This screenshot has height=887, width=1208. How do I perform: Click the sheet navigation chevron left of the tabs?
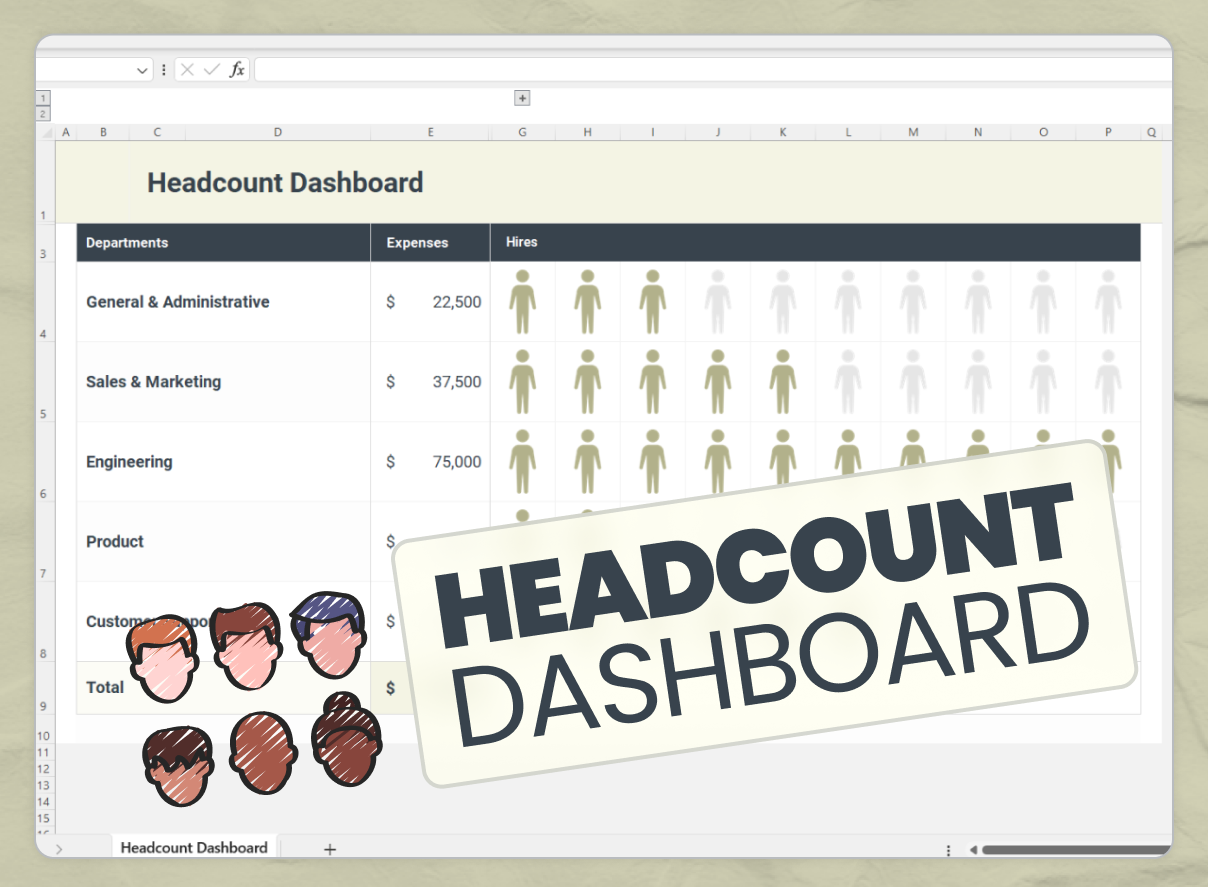pyautogui.click(x=60, y=847)
